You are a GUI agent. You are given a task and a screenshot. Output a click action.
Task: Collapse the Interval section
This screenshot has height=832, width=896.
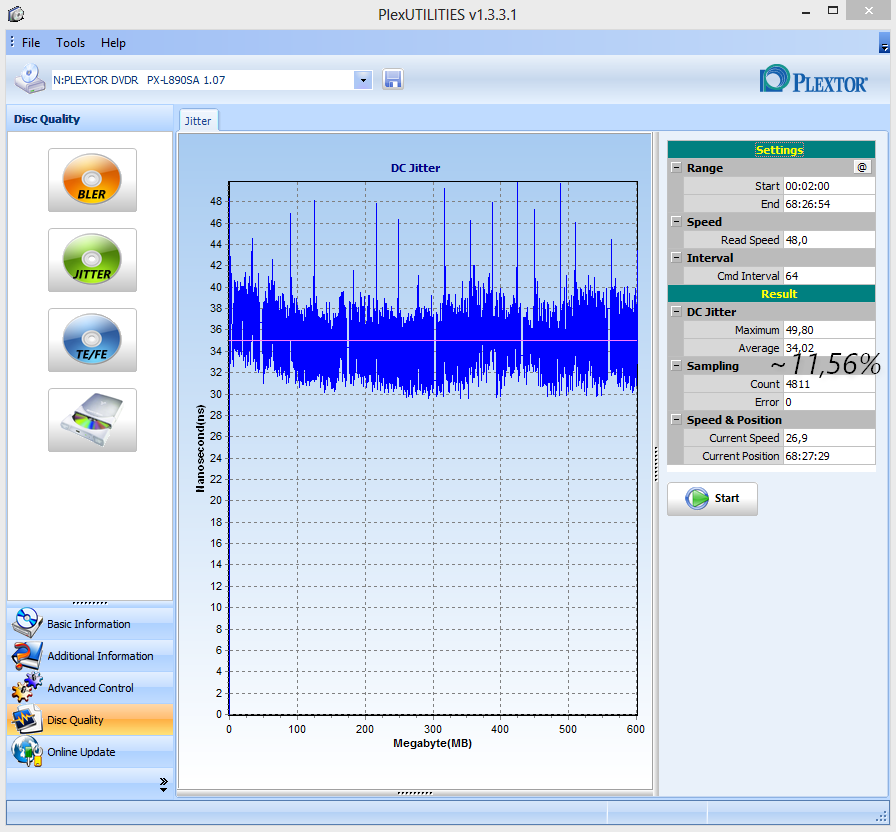tap(676, 257)
